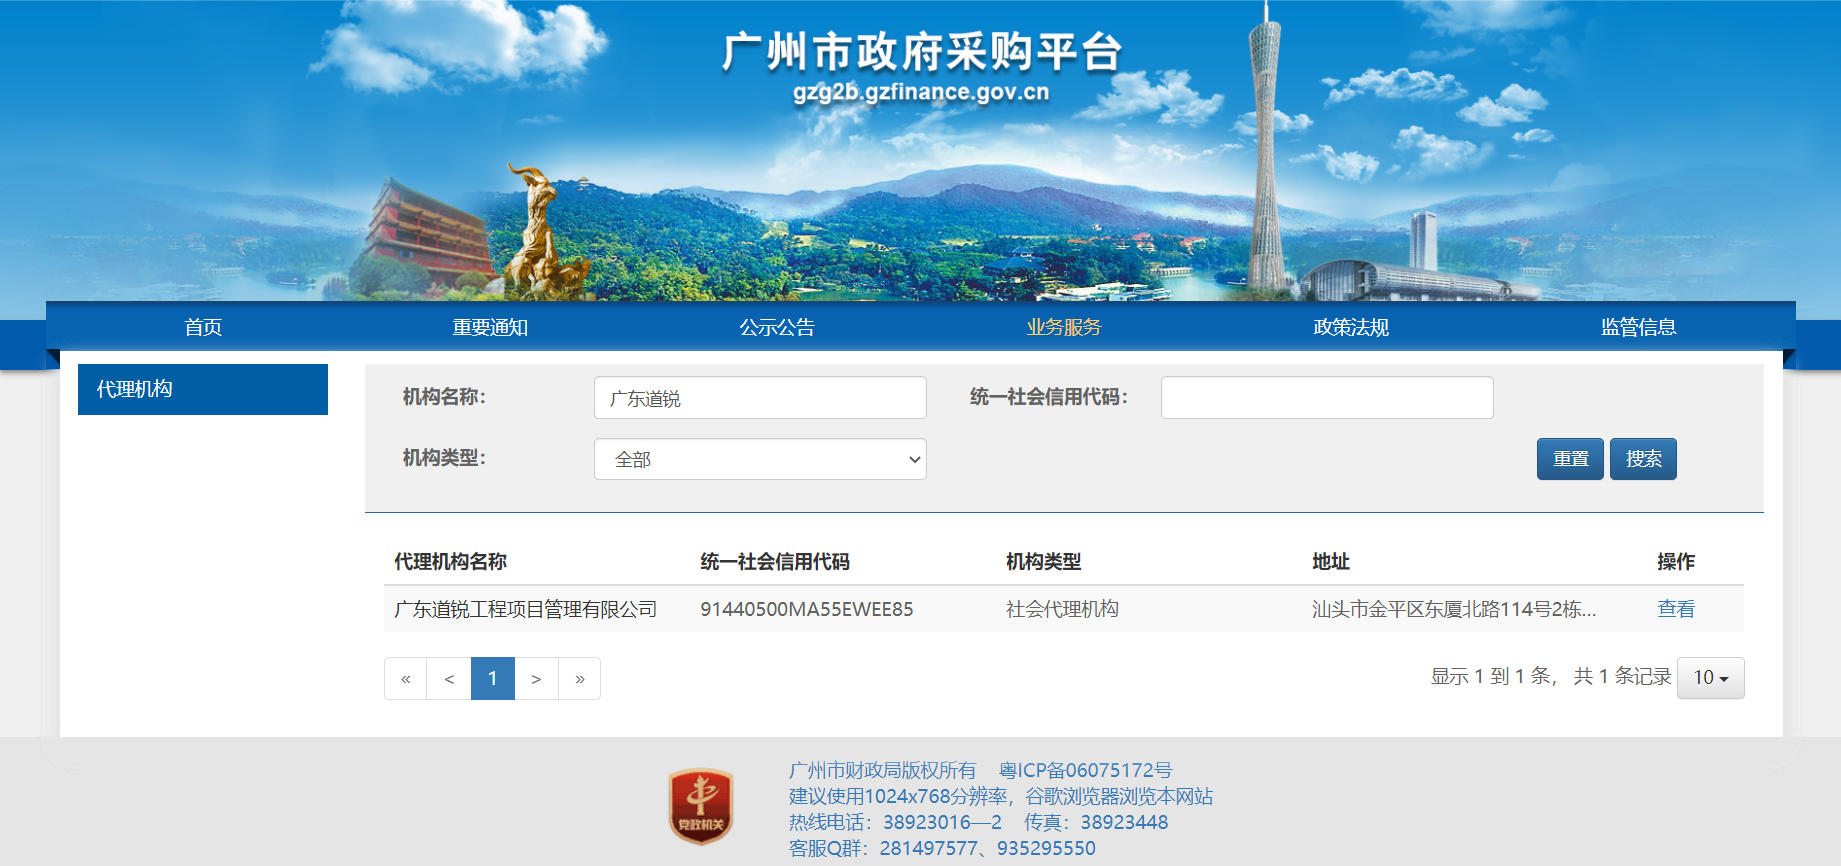The width and height of the screenshot is (1841, 866).
Task: Open the 10 records-per-page dropdown
Action: tap(1711, 678)
